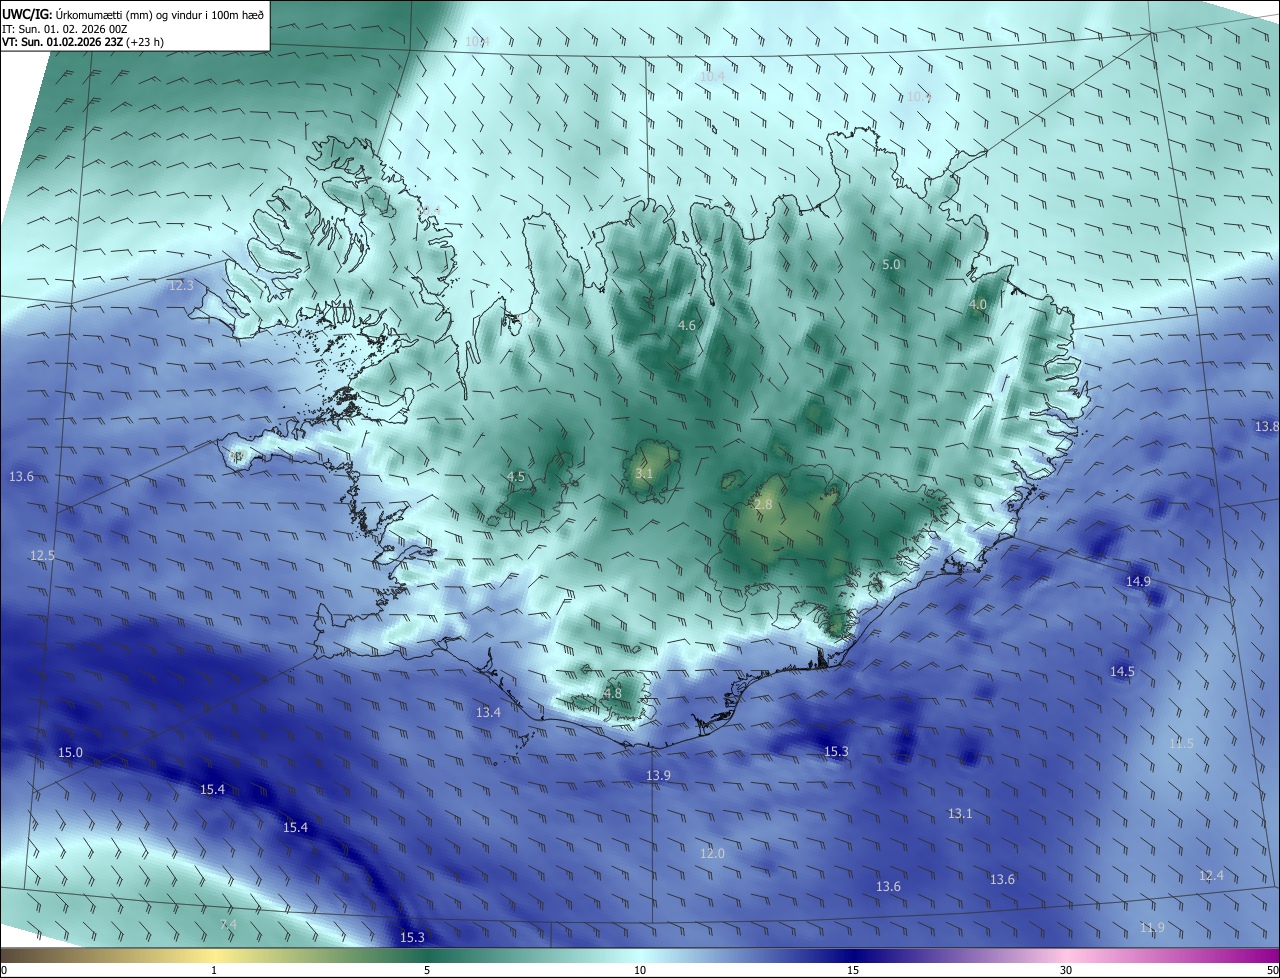Click the 4.5 value label
Viewport: 1280px width, 978px height.
[516, 476]
